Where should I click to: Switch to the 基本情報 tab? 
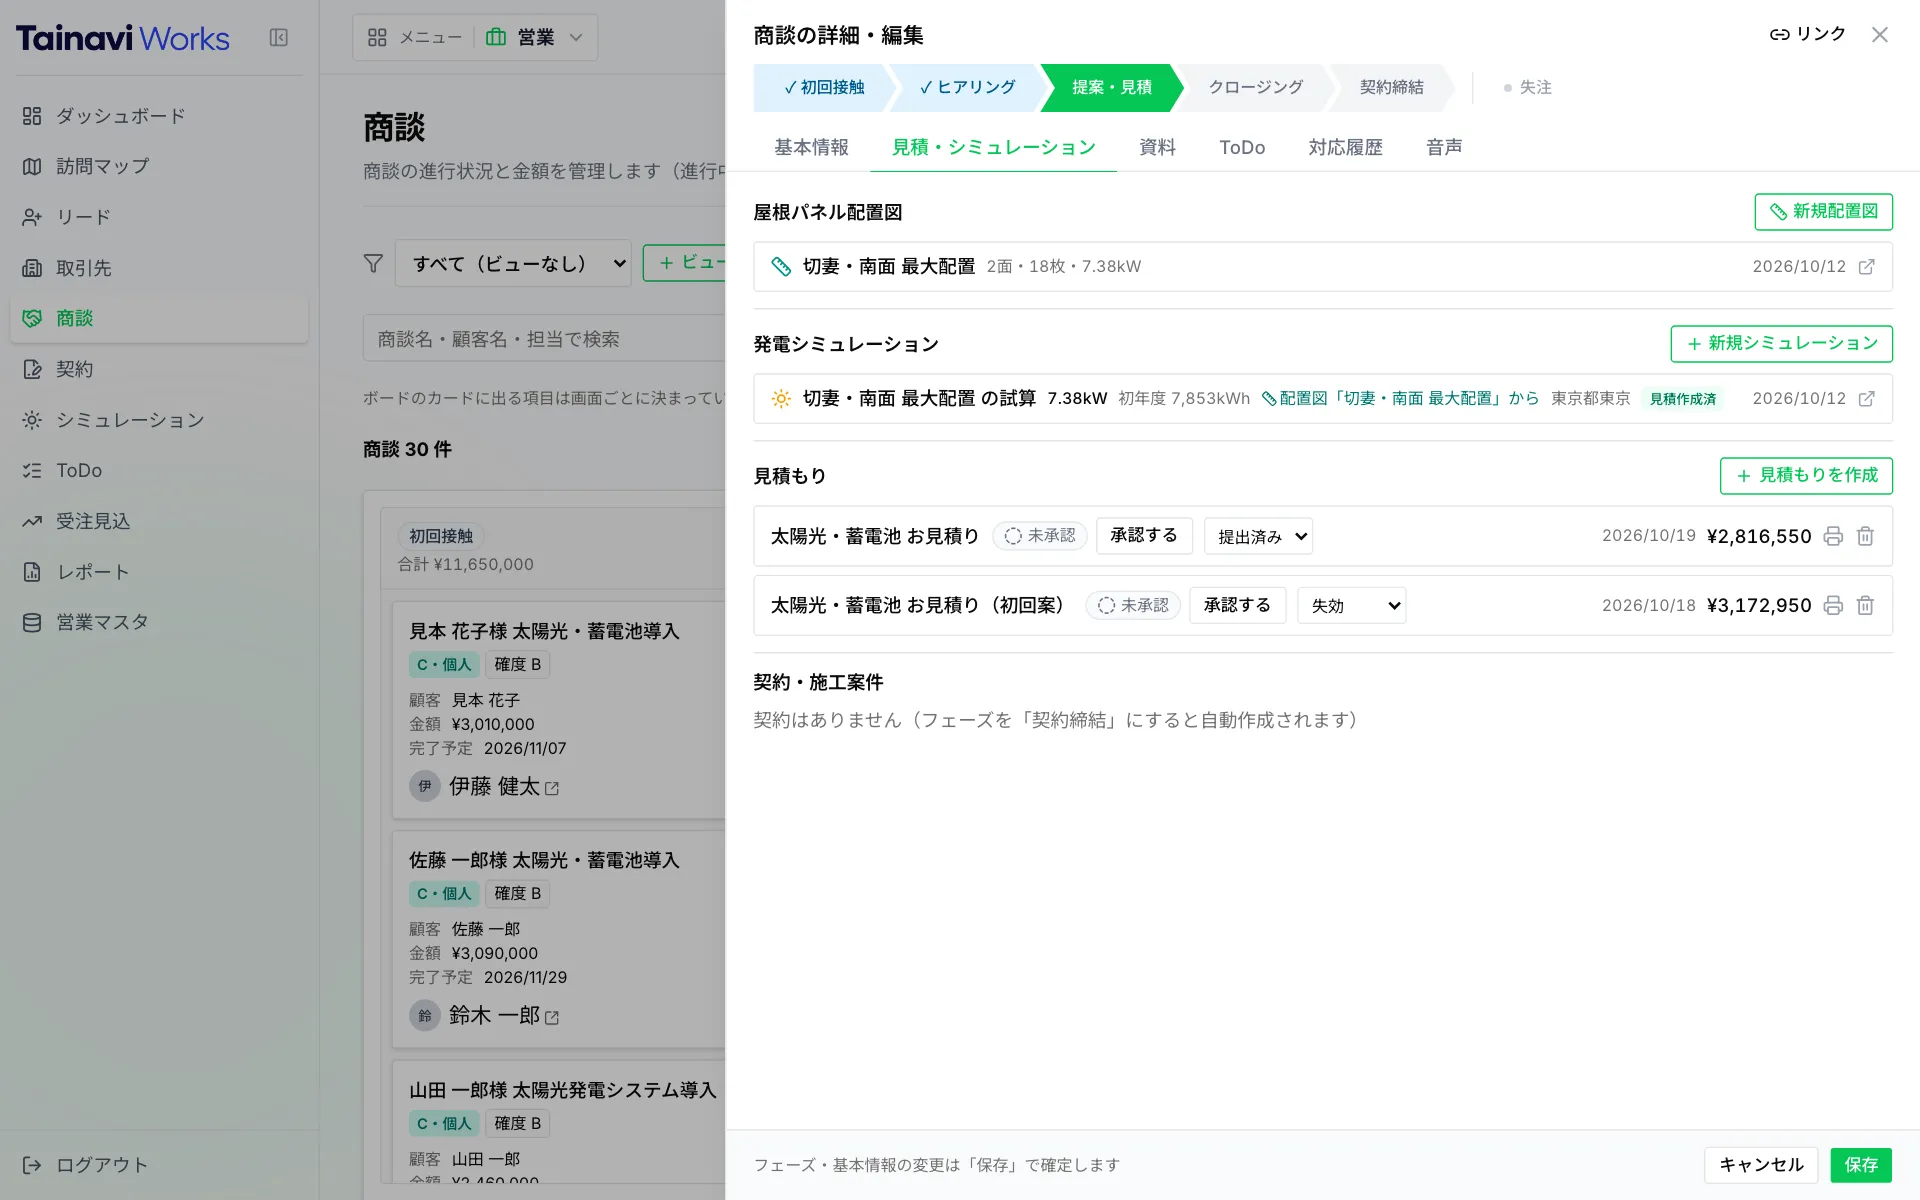(x=811, y=148)
